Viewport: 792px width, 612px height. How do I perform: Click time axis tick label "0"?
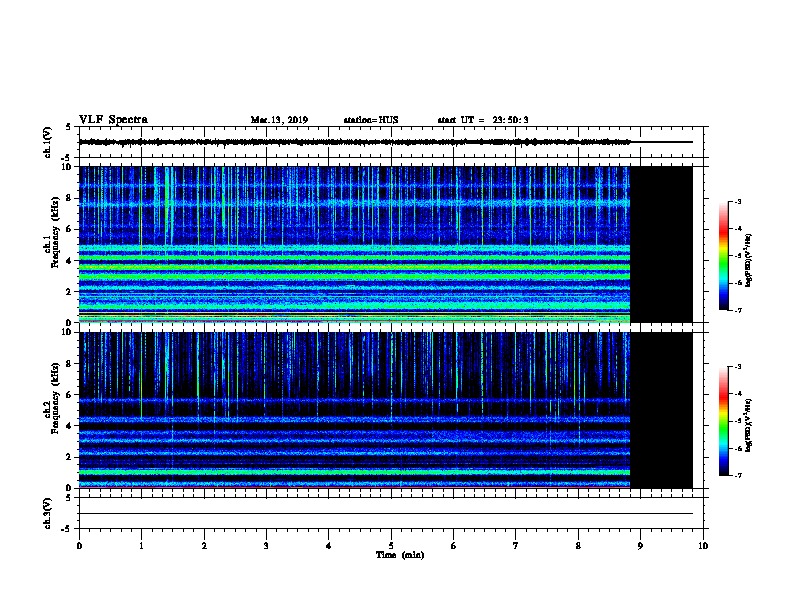(79, 546)
